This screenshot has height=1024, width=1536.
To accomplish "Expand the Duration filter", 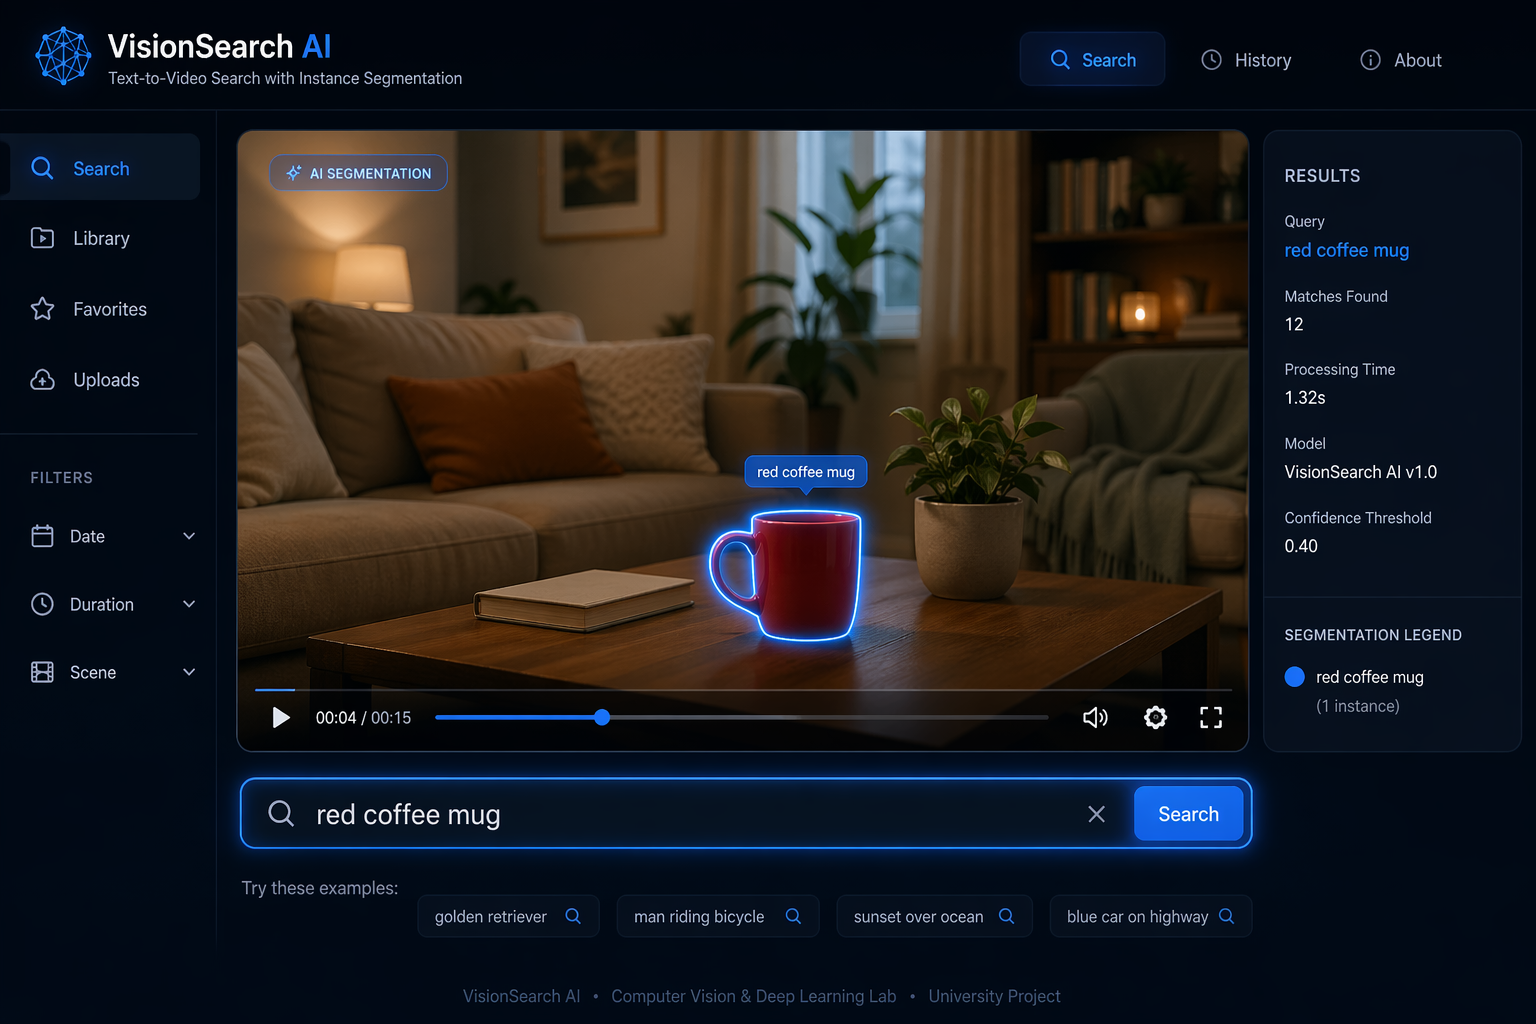I will pos(112,604).
